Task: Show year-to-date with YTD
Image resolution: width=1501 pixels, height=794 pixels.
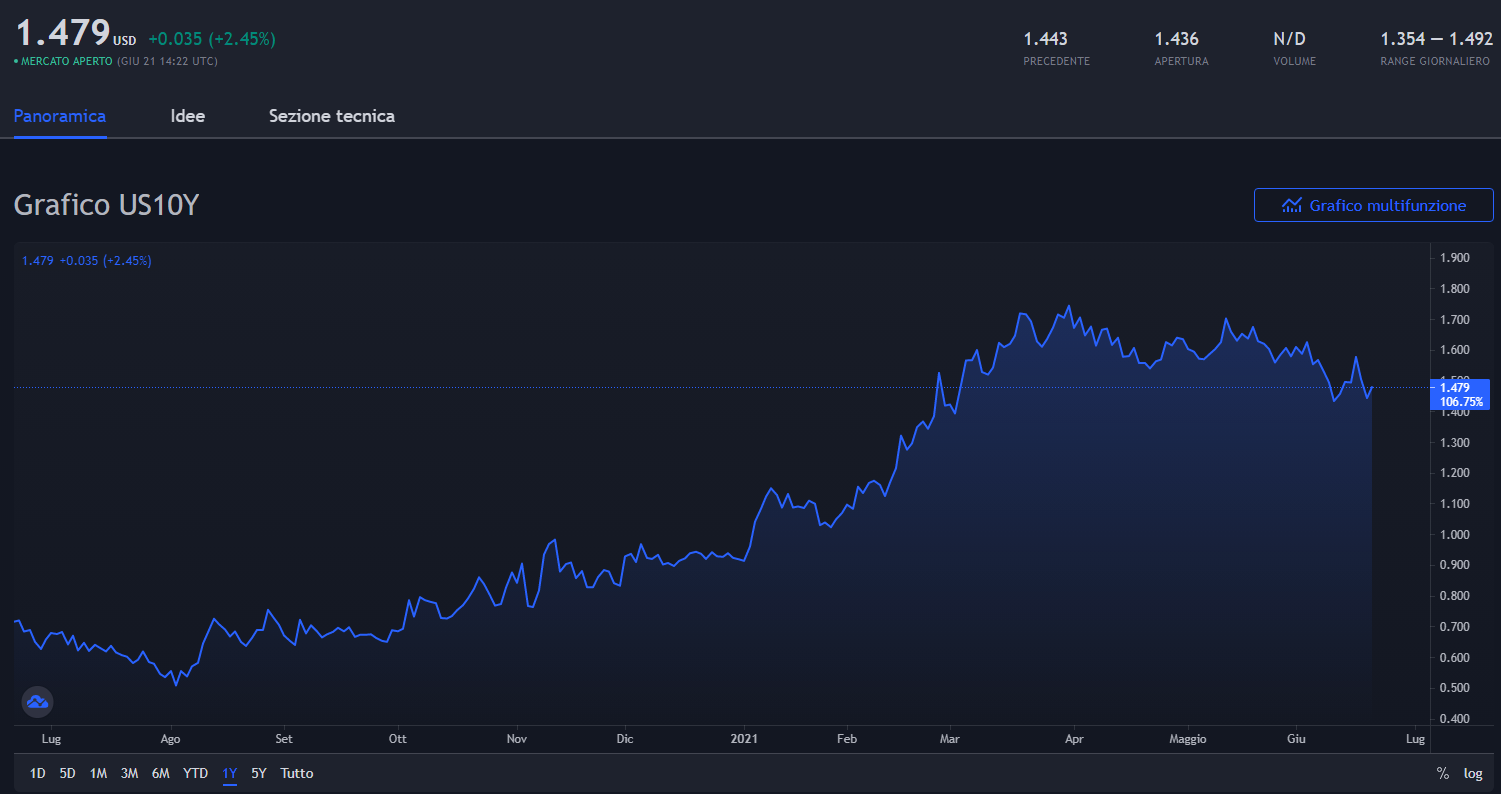Action: (x=195, y=773)
